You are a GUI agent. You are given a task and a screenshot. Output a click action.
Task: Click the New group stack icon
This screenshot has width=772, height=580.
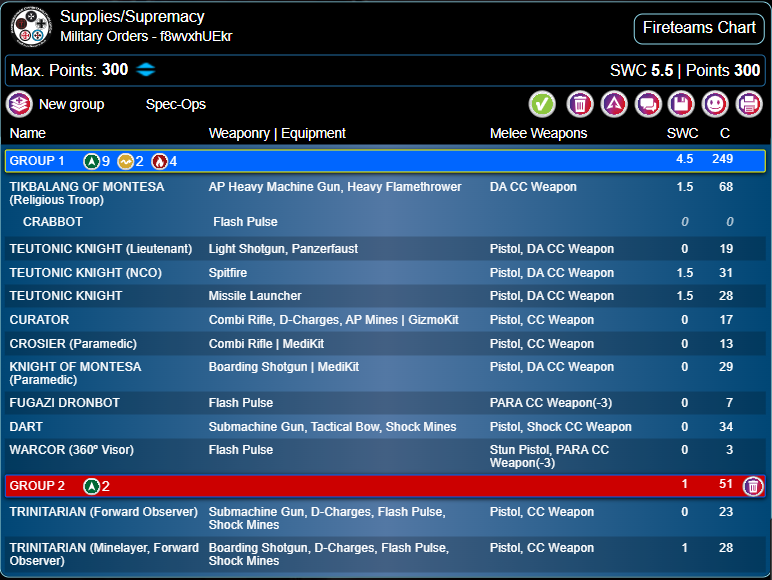coord(18,104)
